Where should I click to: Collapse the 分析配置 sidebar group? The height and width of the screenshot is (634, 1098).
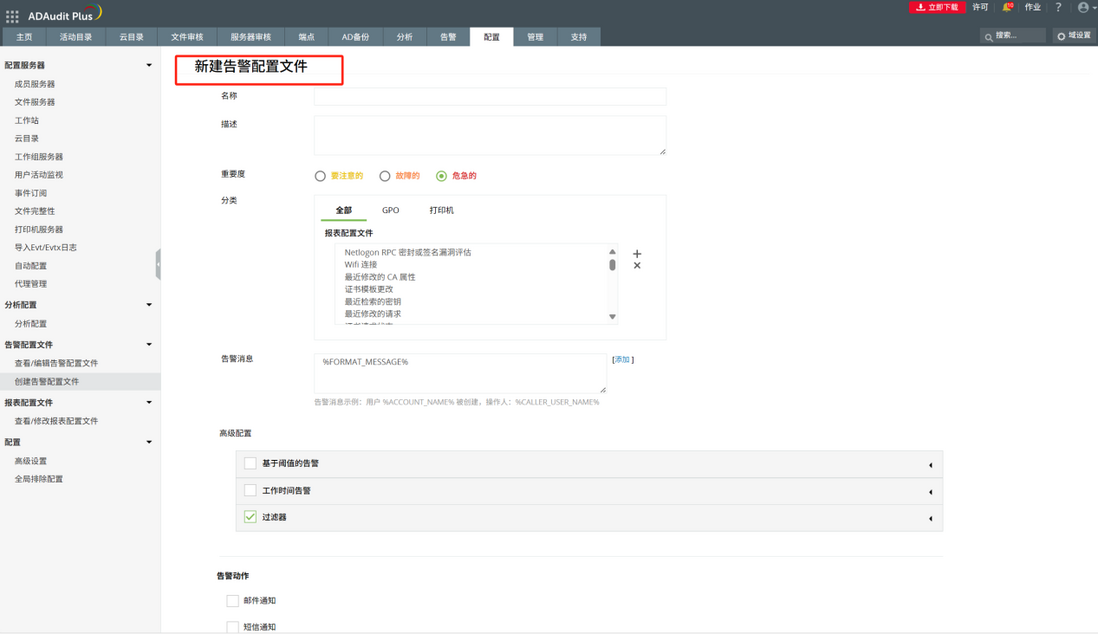tap(148, 305)
